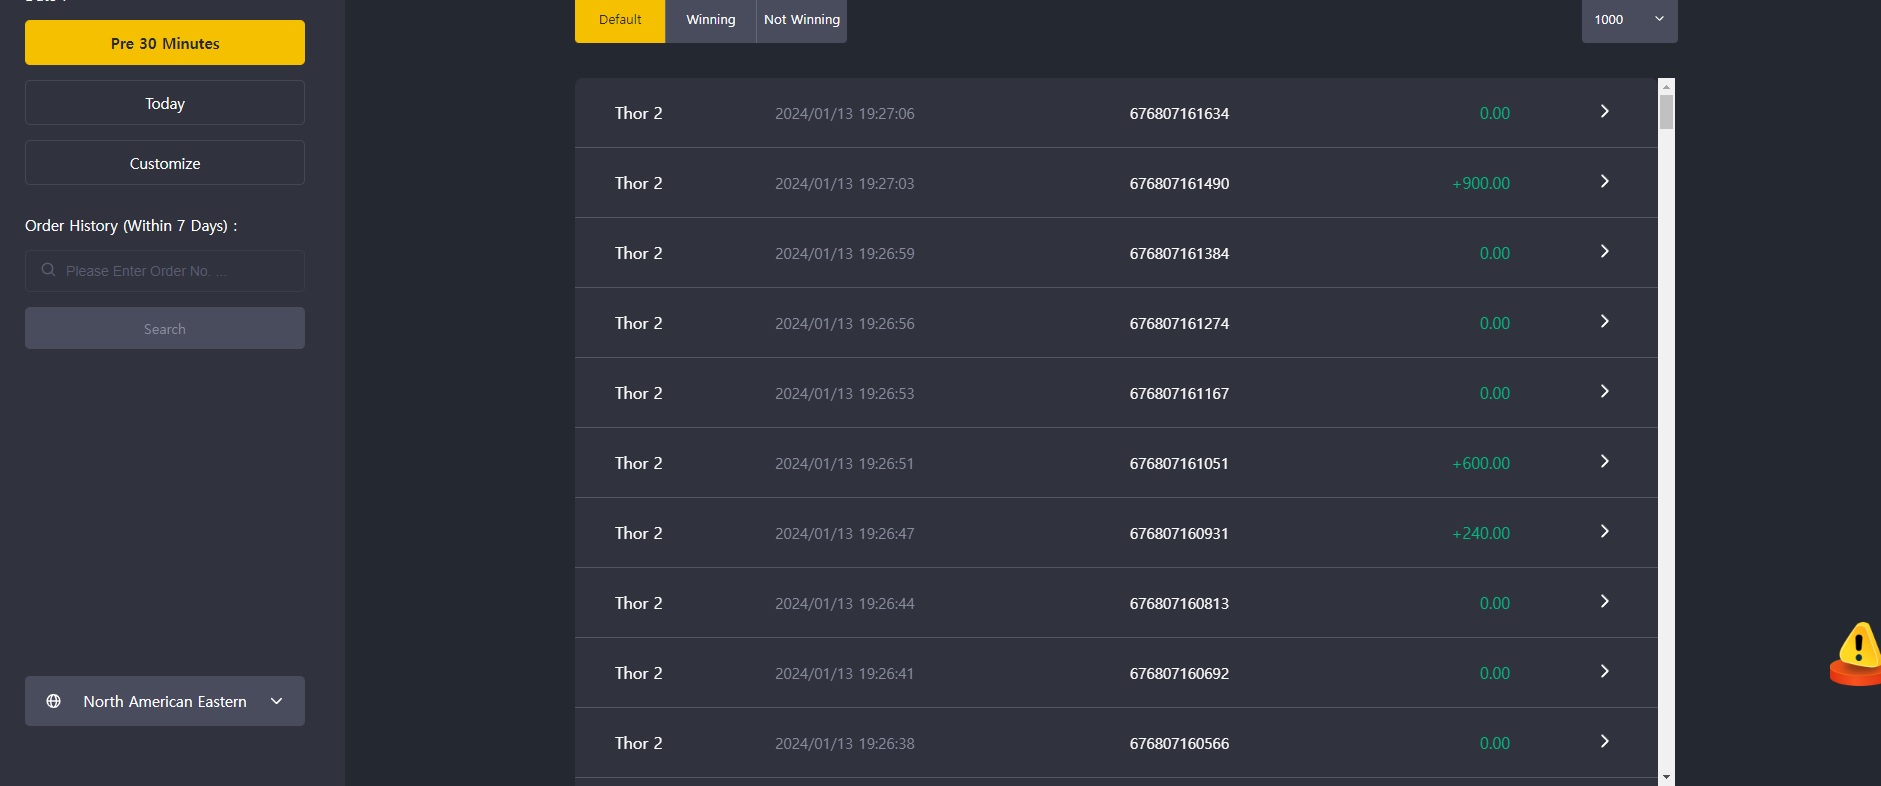Click the 0.00 amount for order 676807160813

[x=1495, y=604]
